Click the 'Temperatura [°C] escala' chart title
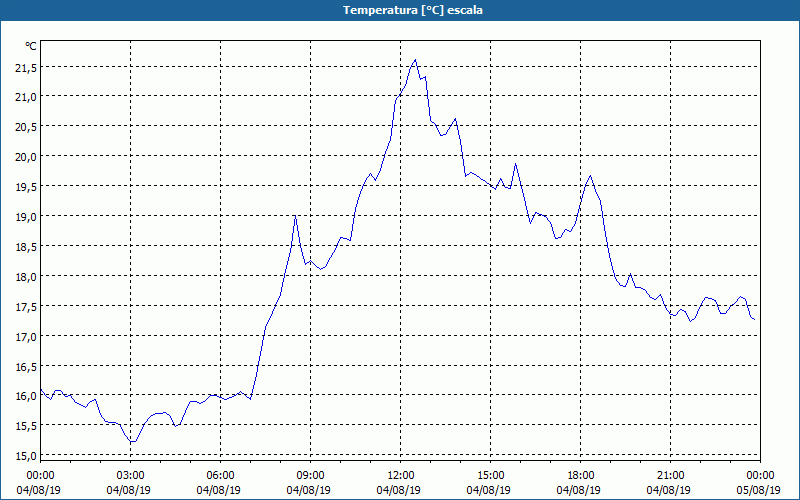Image resolution: width=800 pixels, height=500 pixels. (412, 10)
